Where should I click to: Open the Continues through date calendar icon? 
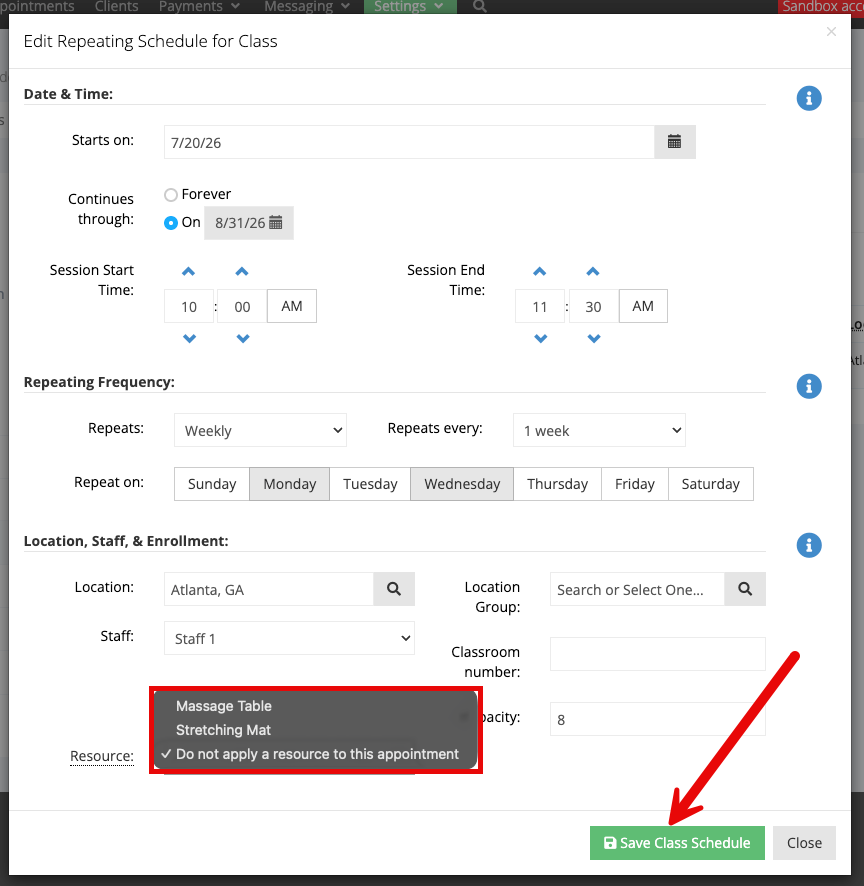(x=276, y=223)
